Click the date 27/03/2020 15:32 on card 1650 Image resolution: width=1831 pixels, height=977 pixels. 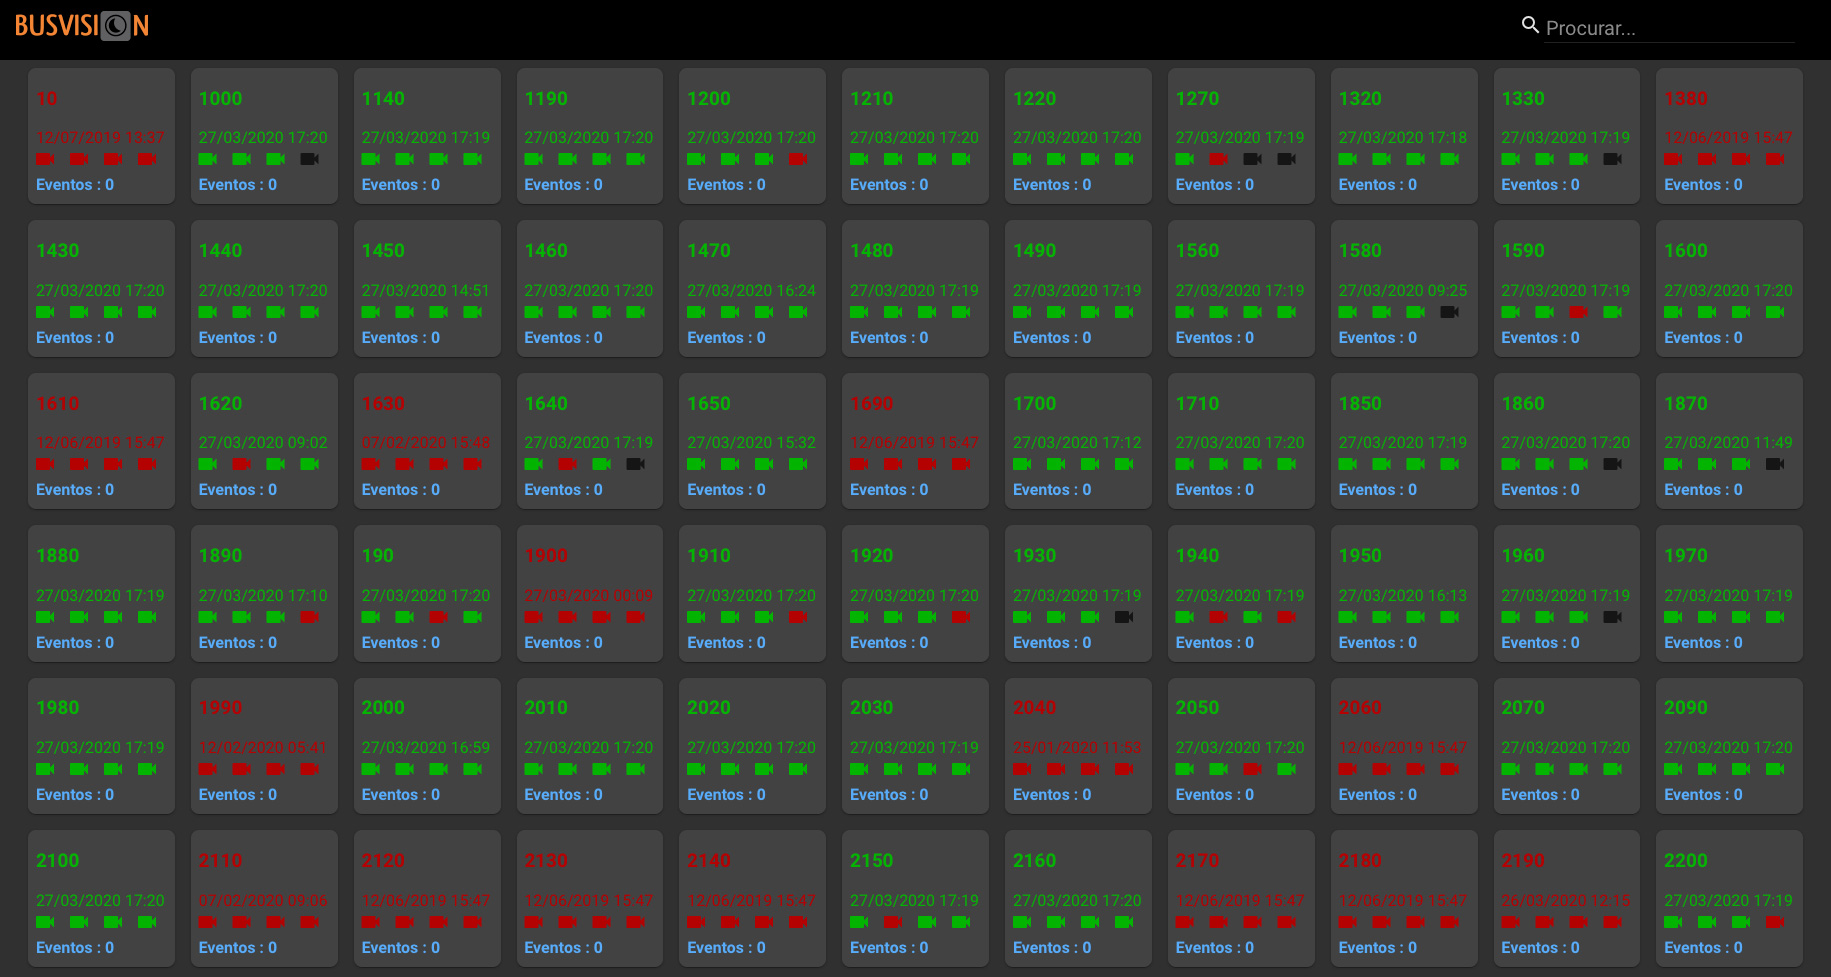pyautogui.click(x=752, y=442)
